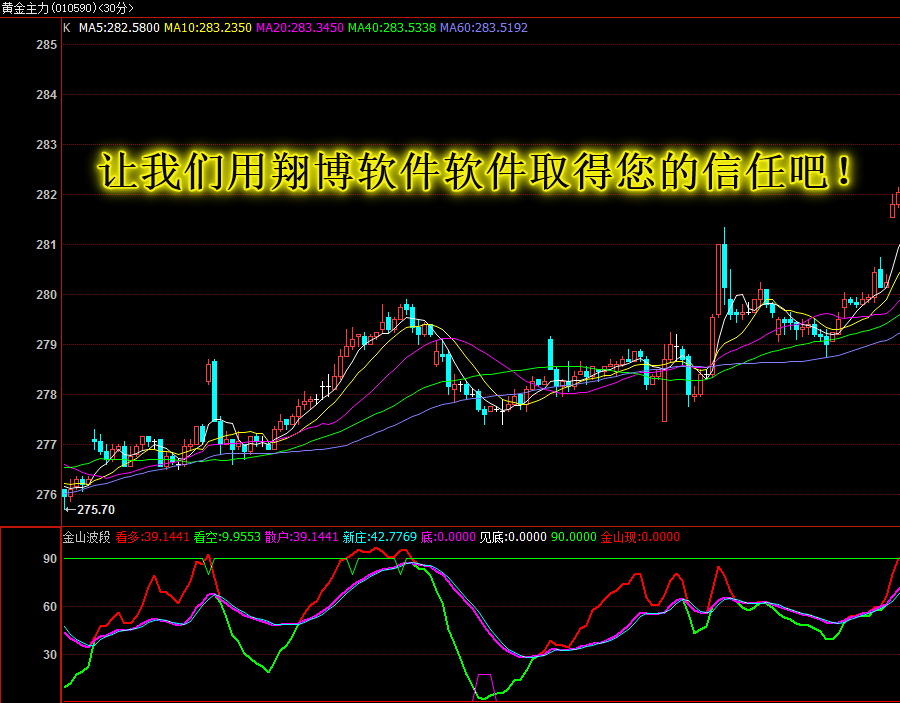Select the MA5:282.5800 indicator label
The height and width of the screenshot is (703, 900).
pos(119,28)
